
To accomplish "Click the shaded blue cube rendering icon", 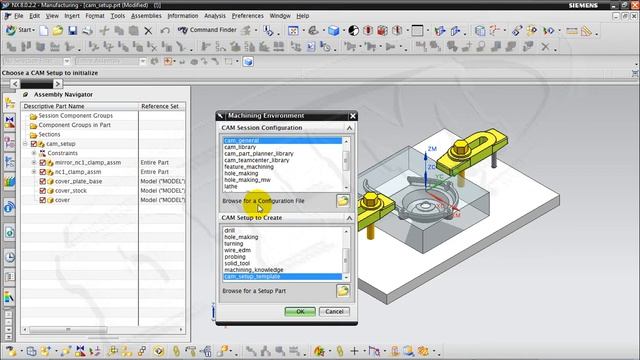I will coord(333,31).
